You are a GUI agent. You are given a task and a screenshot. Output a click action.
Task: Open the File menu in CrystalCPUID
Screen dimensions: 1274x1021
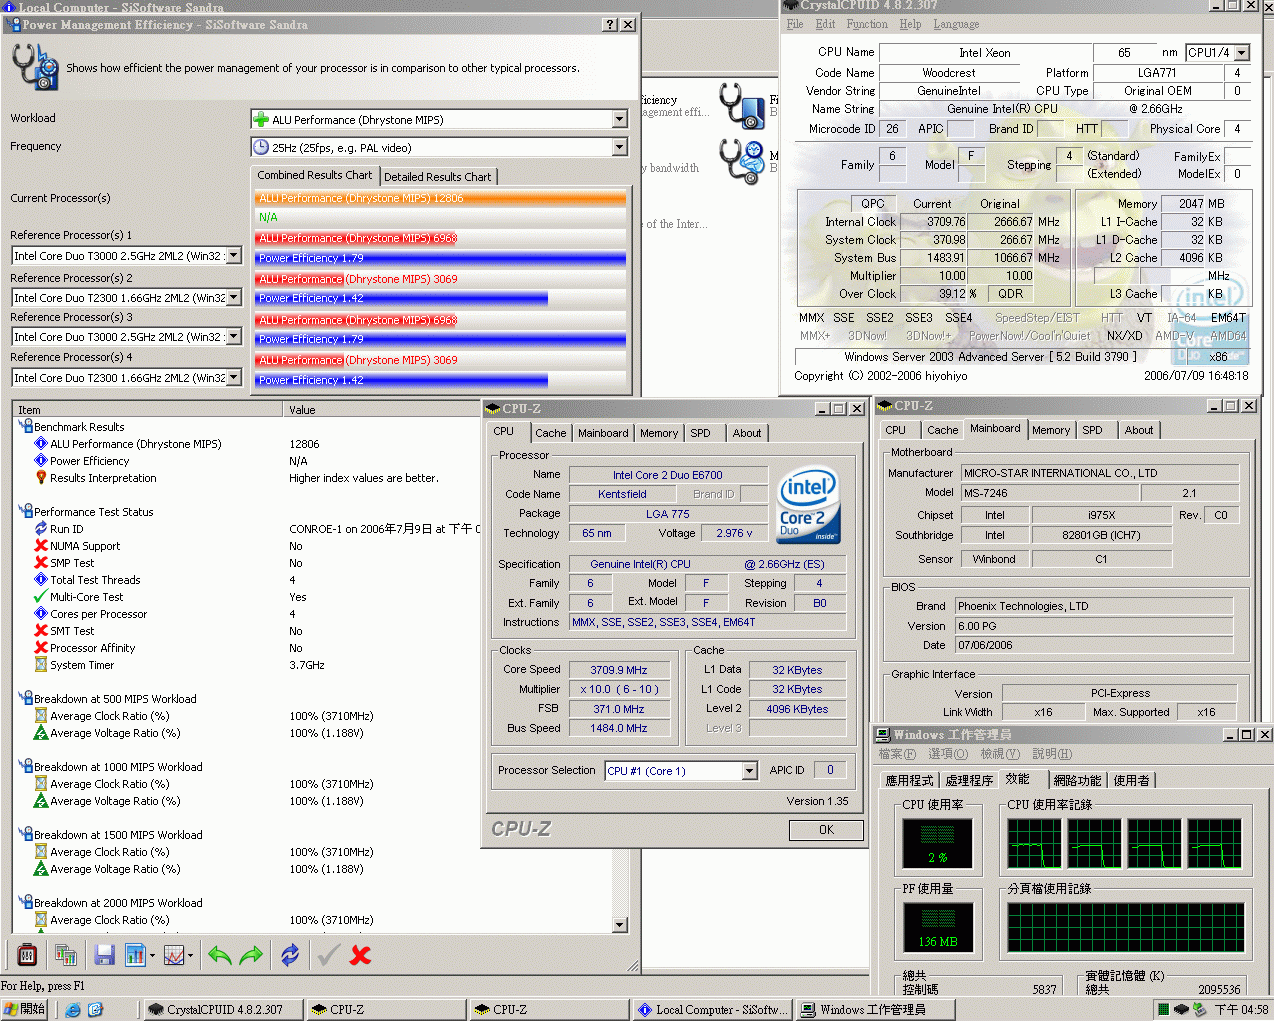(795, 24)
